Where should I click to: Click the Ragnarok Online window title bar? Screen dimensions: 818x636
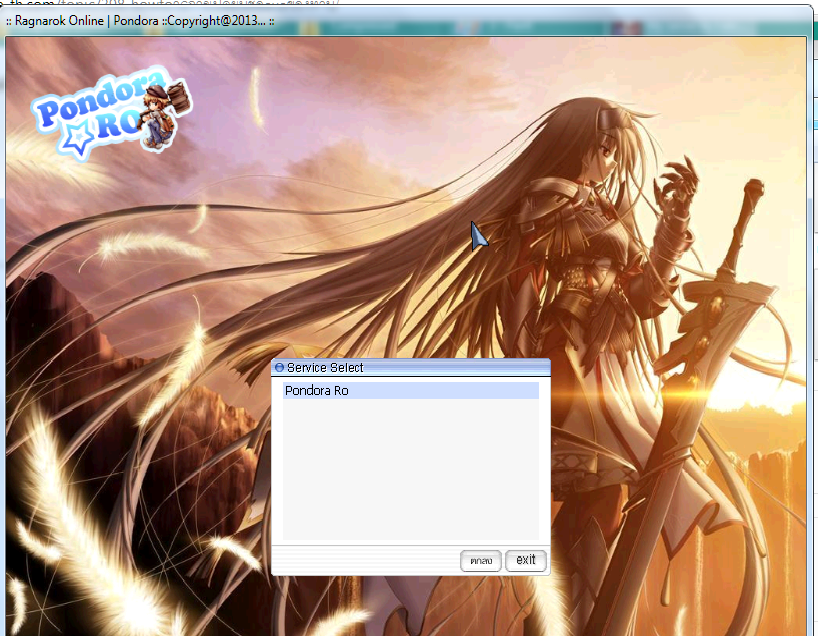pos(407,21)
